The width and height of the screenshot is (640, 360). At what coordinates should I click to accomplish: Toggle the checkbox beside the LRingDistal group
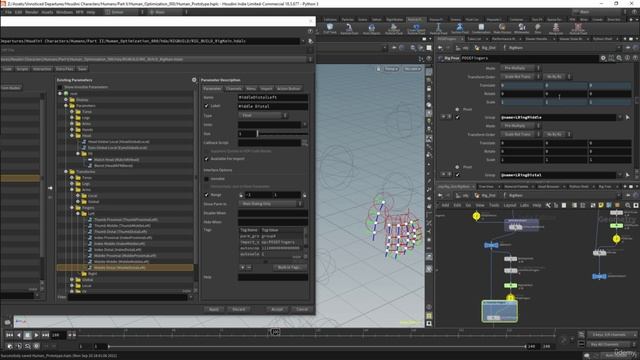click(x=458, y=175)
